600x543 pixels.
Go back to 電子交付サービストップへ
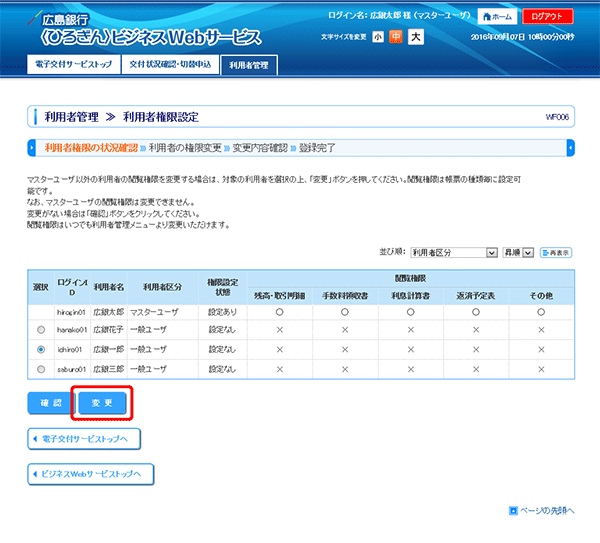pyautogui.click(x=84, y=439)
